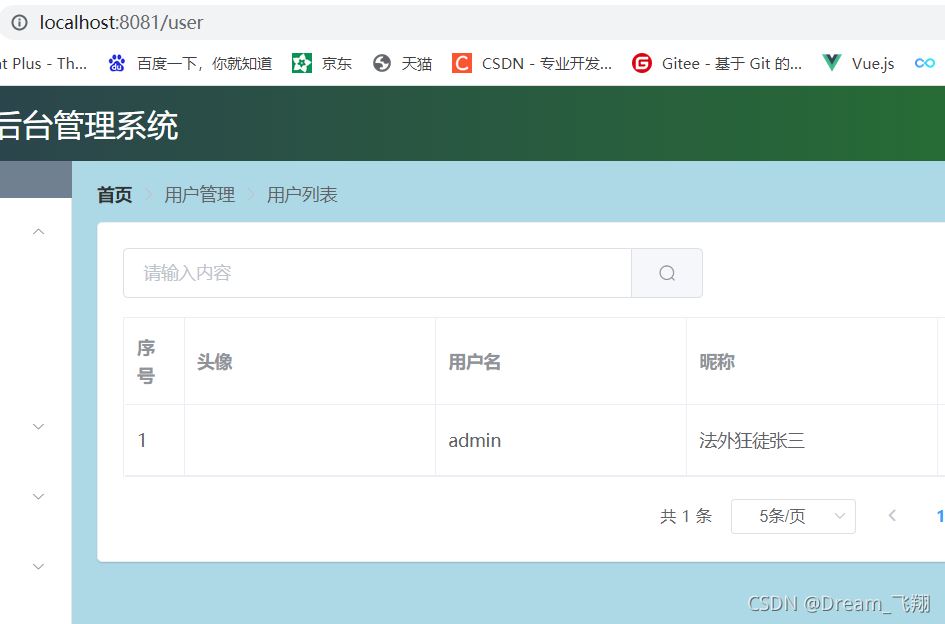The width and height of the screenshot is (945, 624).
Task: Click the search magnifier button
Action: pyautogui.click(x=667, y=273)
